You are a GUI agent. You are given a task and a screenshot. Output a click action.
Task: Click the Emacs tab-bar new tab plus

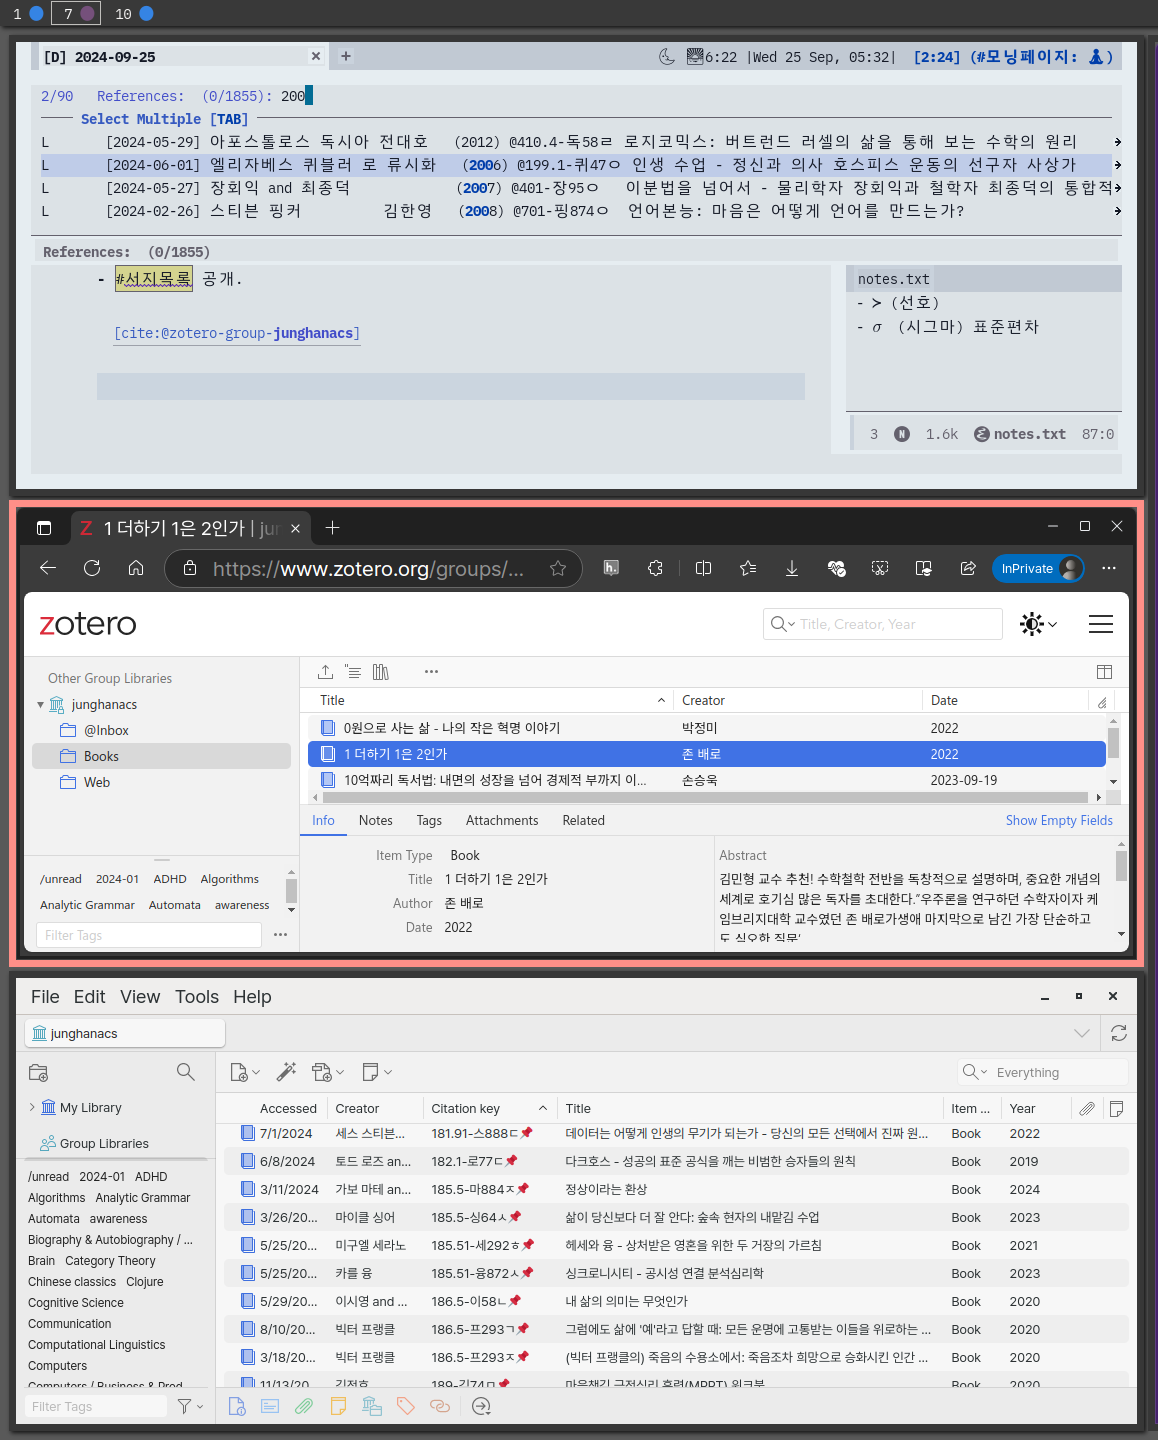click(x=346, y=56)
